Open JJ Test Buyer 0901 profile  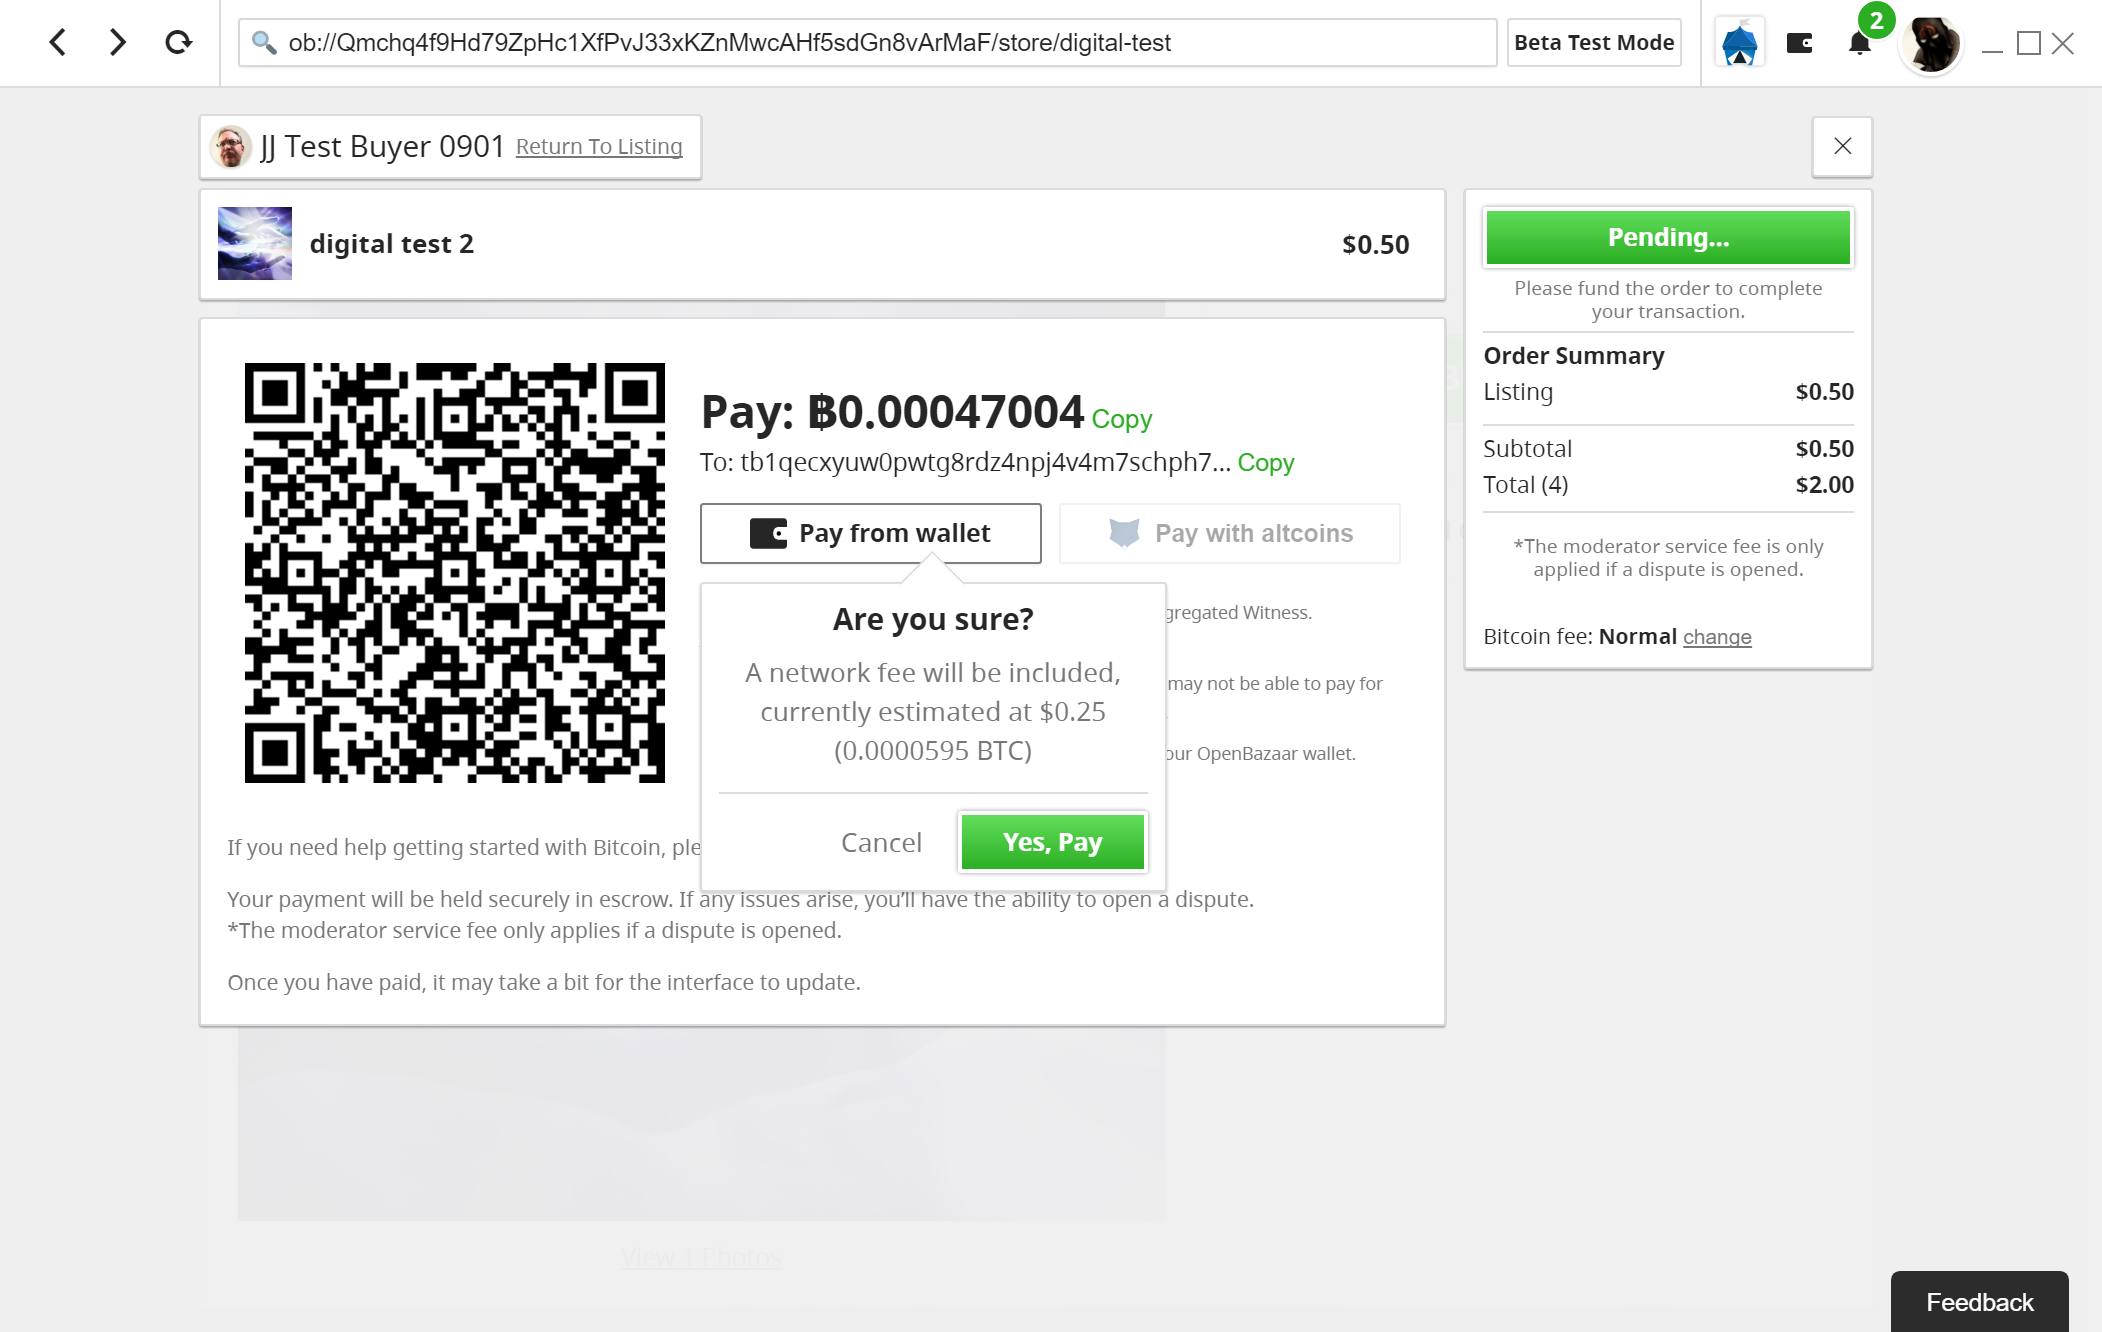click(382, 146)
